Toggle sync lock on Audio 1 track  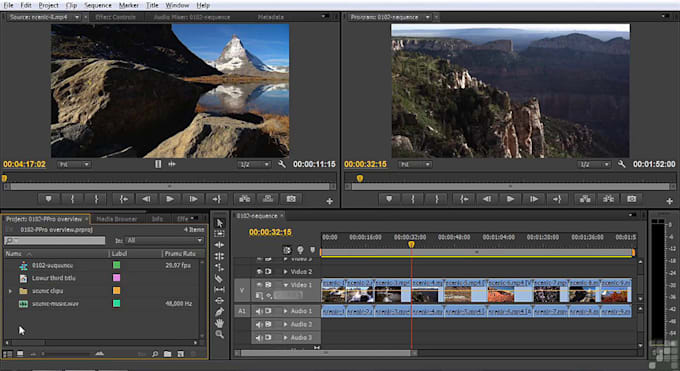[x=268, y=311]
